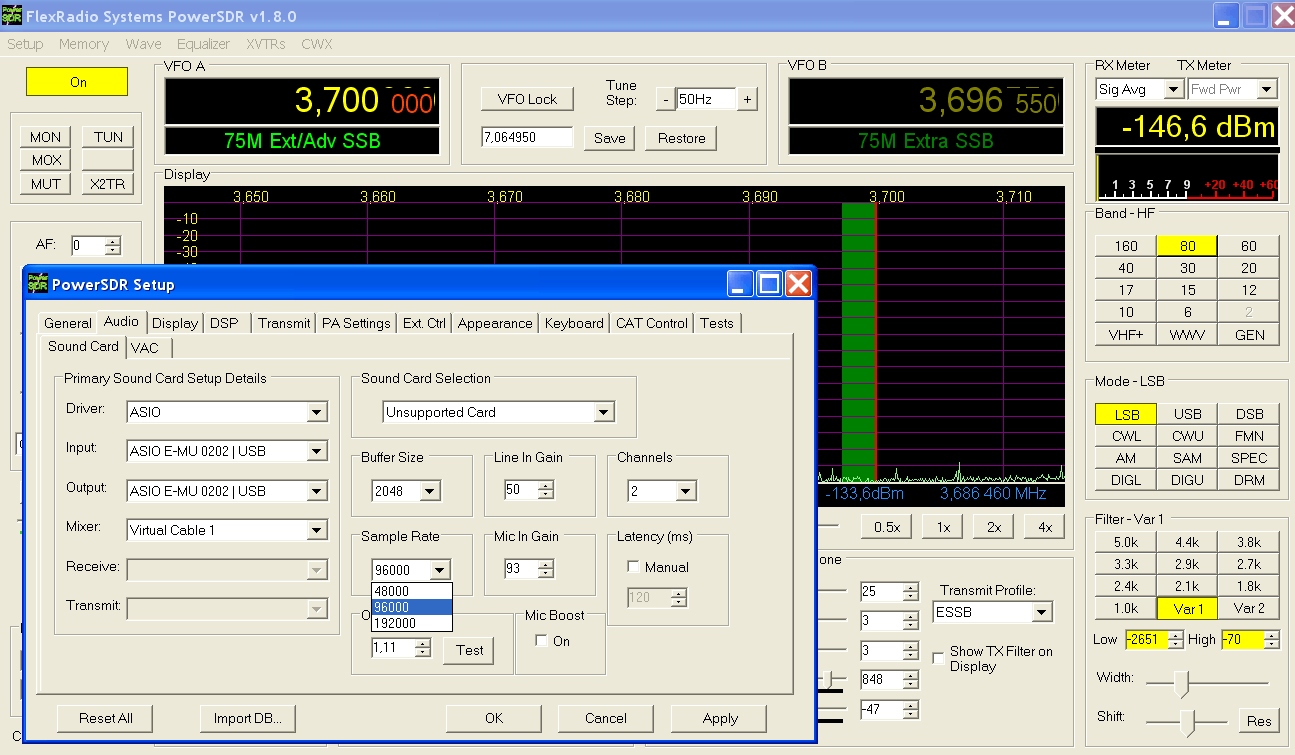Click the PowerSDR Setup dialog title icon
Viewport: 1295px width, 755px height.
point(37,284)
